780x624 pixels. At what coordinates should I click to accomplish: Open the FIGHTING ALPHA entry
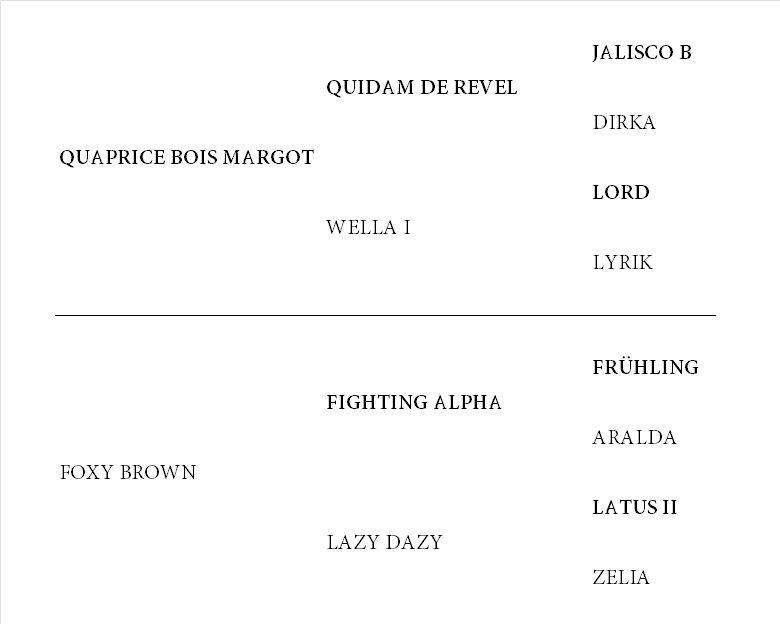click(414, 402)
